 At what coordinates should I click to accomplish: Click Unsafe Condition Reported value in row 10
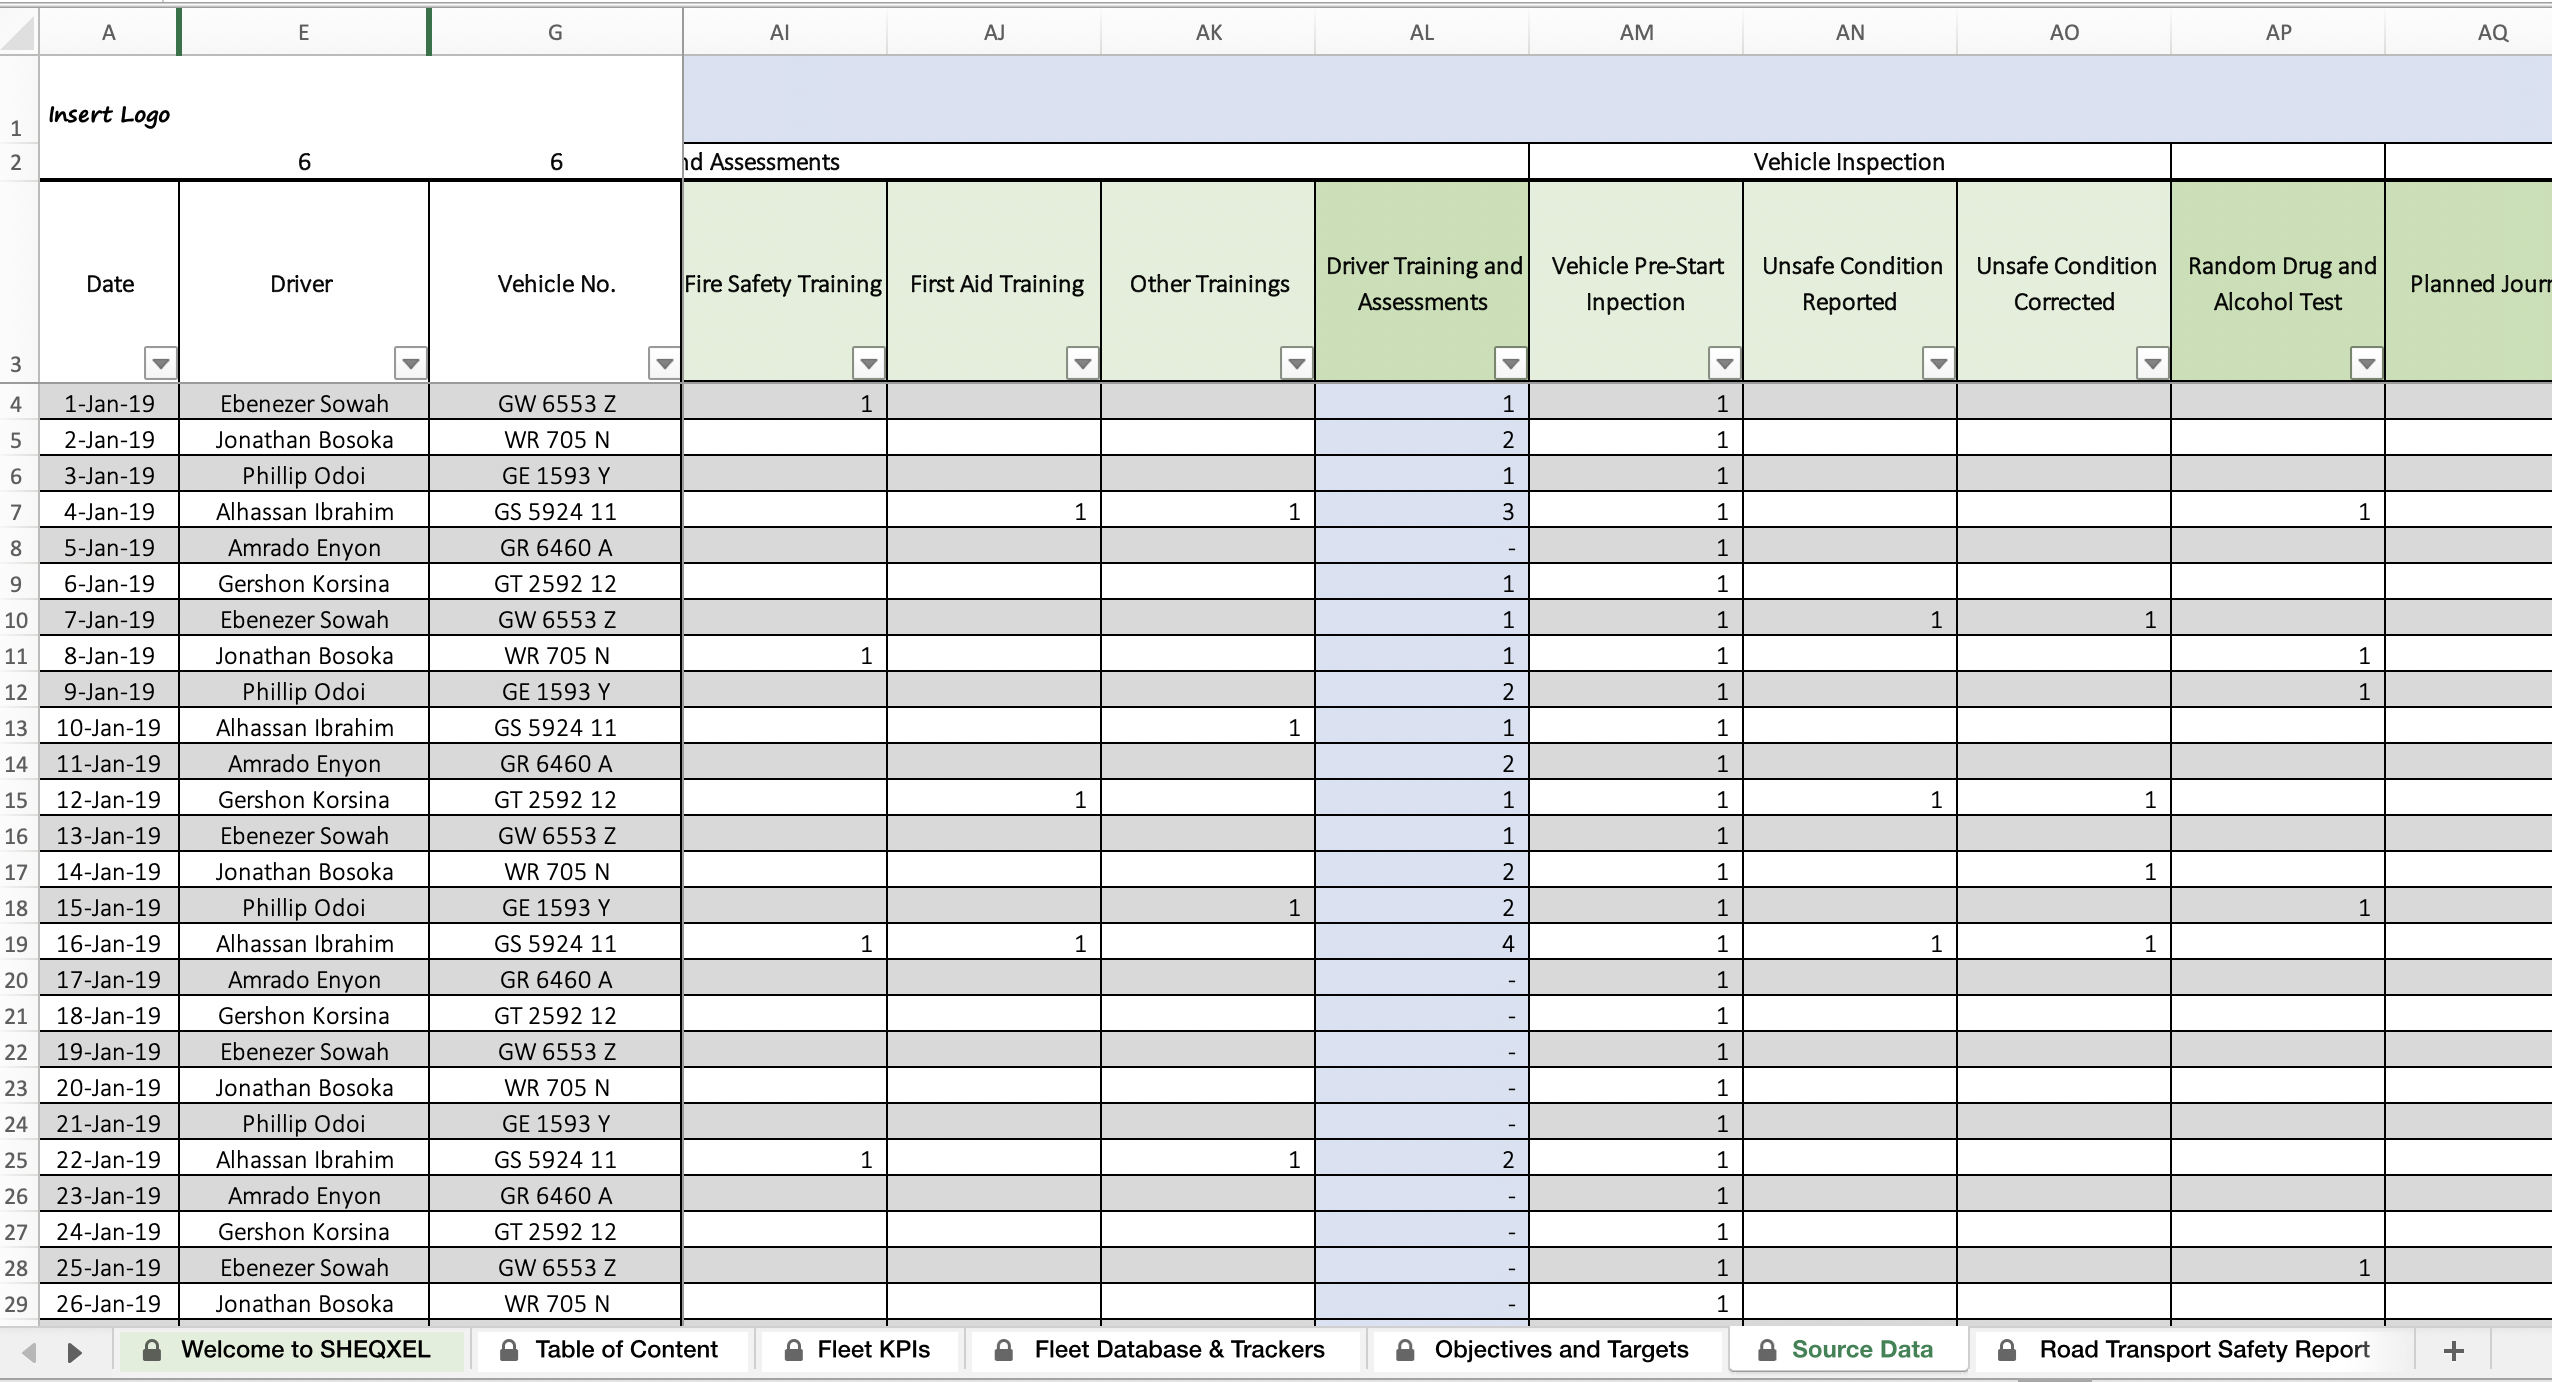1850,619
